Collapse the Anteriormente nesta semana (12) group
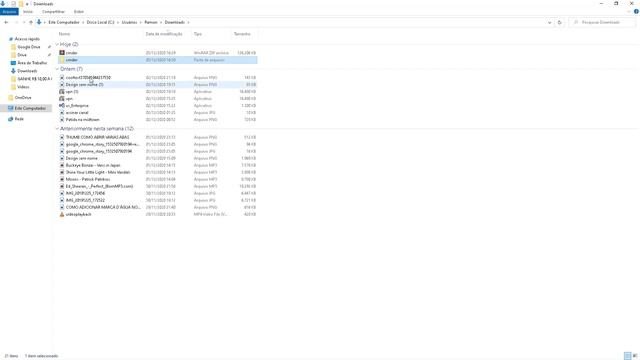 pyautogui.click(x=57, y=129)
